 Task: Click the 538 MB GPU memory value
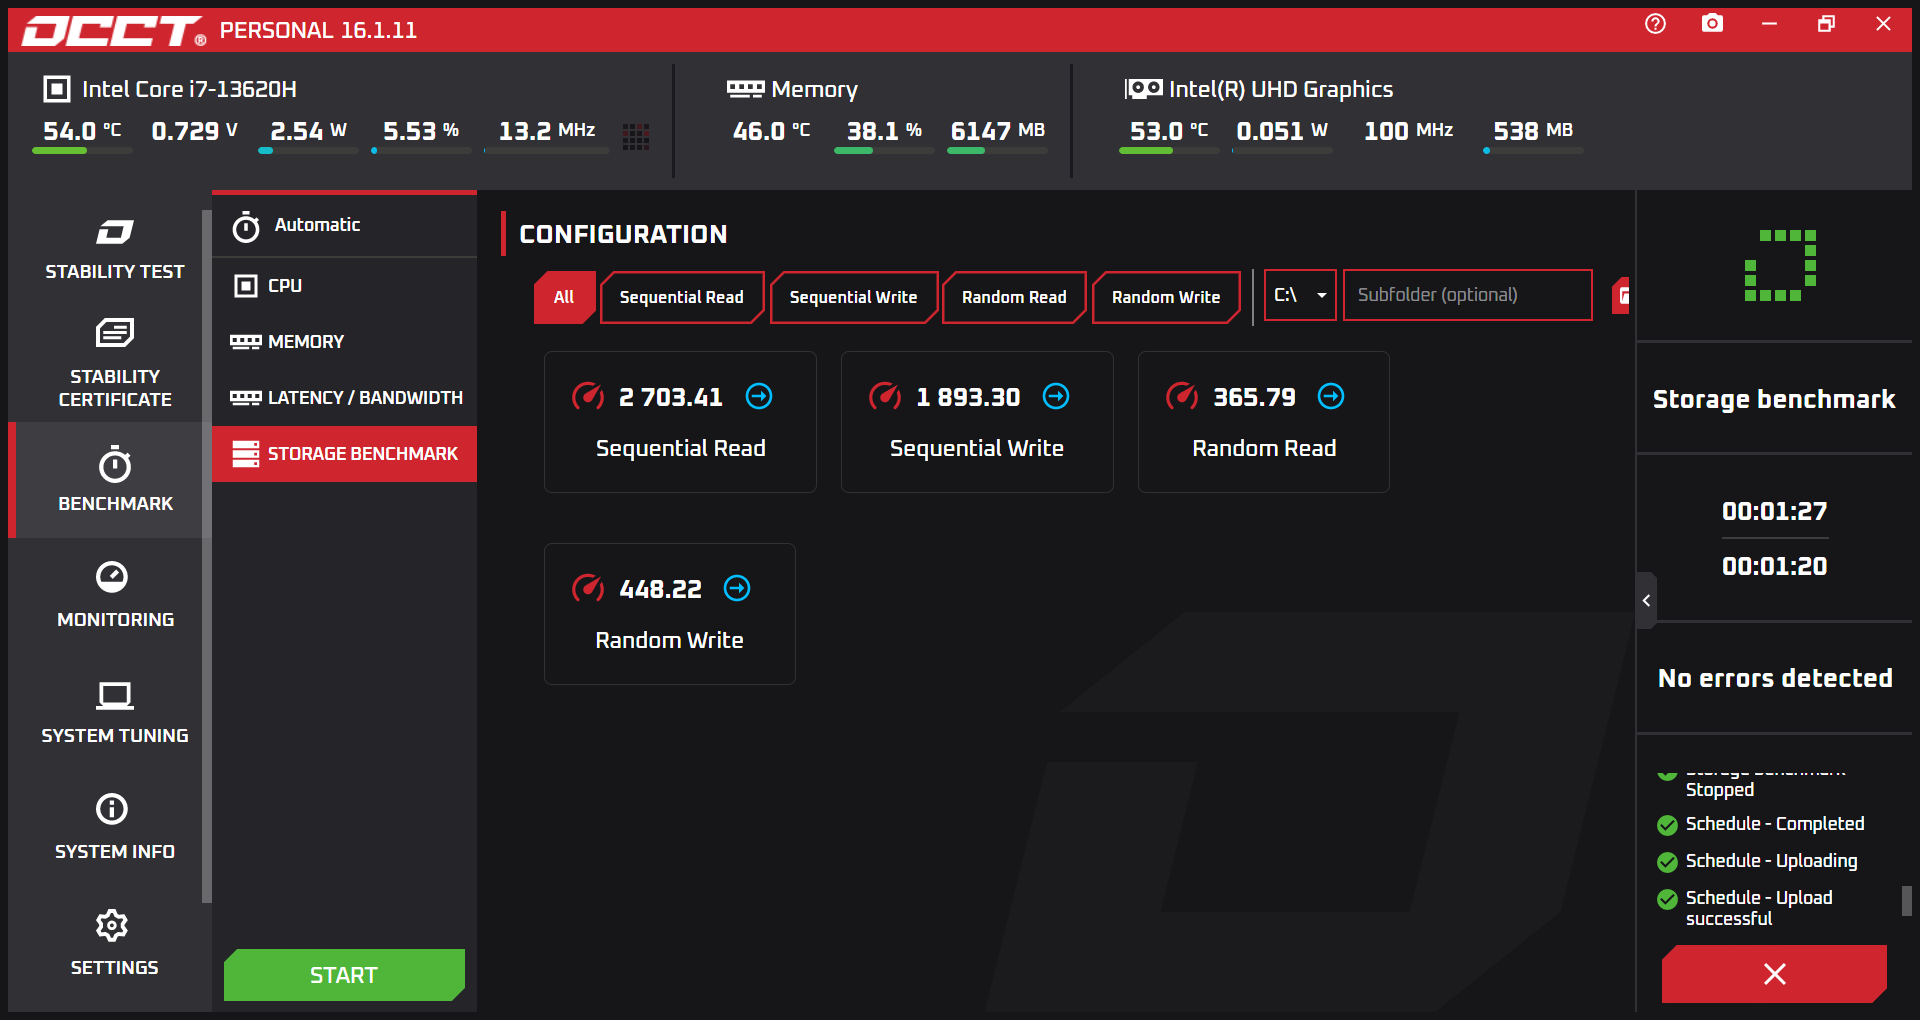1533,131
